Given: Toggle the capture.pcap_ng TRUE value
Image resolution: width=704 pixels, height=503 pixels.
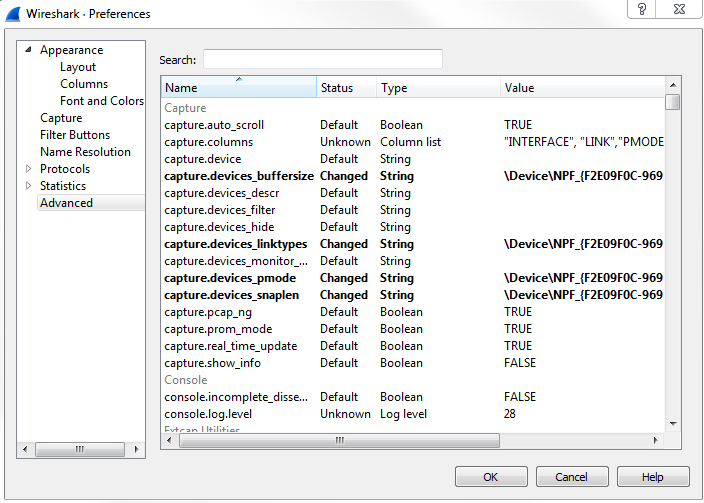Looking at the screenshot, I should click(518, 312).
